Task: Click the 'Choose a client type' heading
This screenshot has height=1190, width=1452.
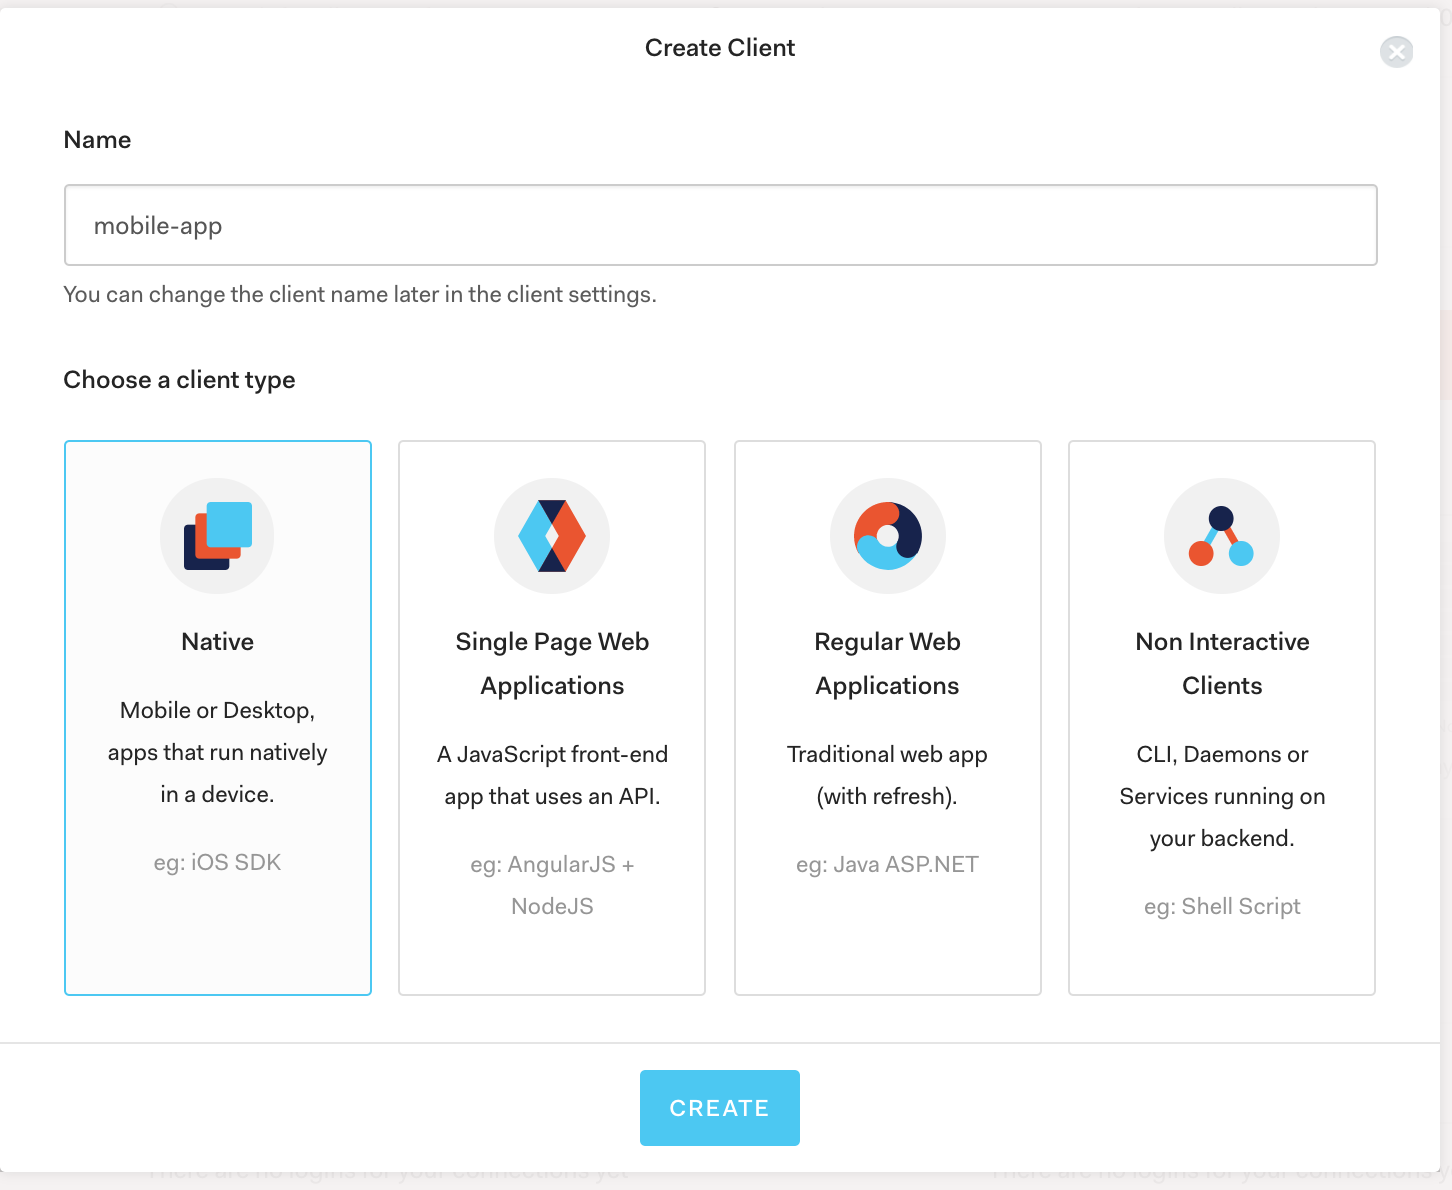Action: click(x=179, y=380)
